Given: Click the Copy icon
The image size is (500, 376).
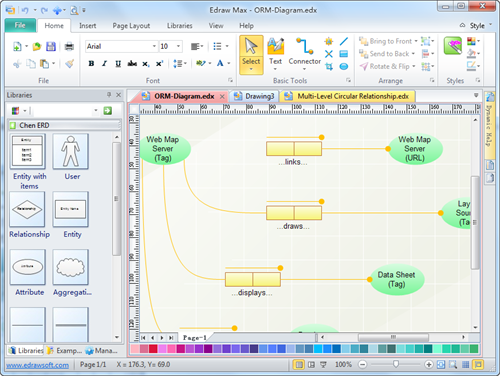Looking at the screenshot, I should (x=31, y=63).
